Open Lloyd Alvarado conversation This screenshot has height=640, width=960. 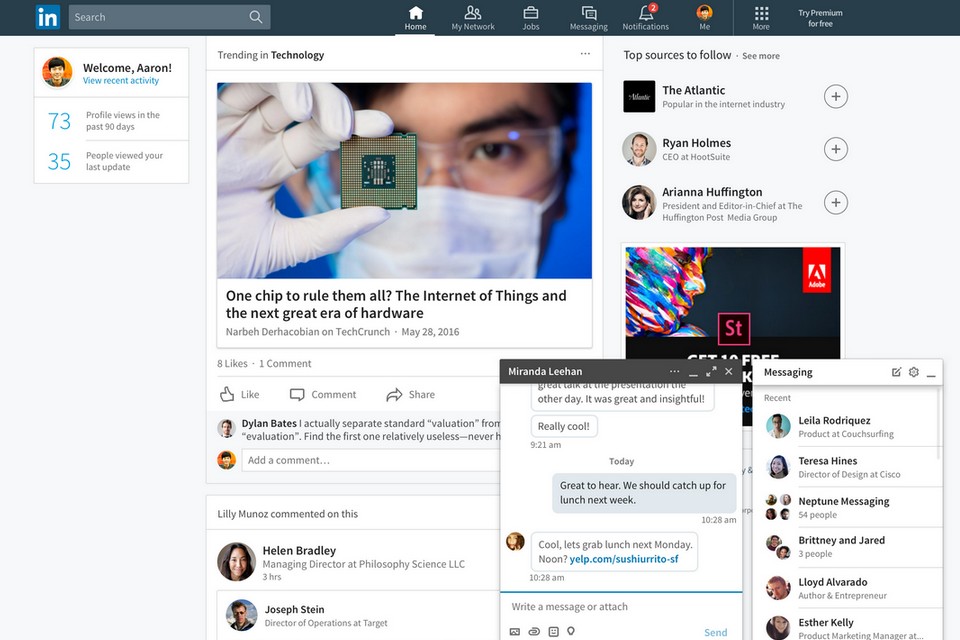coord(849,588)
